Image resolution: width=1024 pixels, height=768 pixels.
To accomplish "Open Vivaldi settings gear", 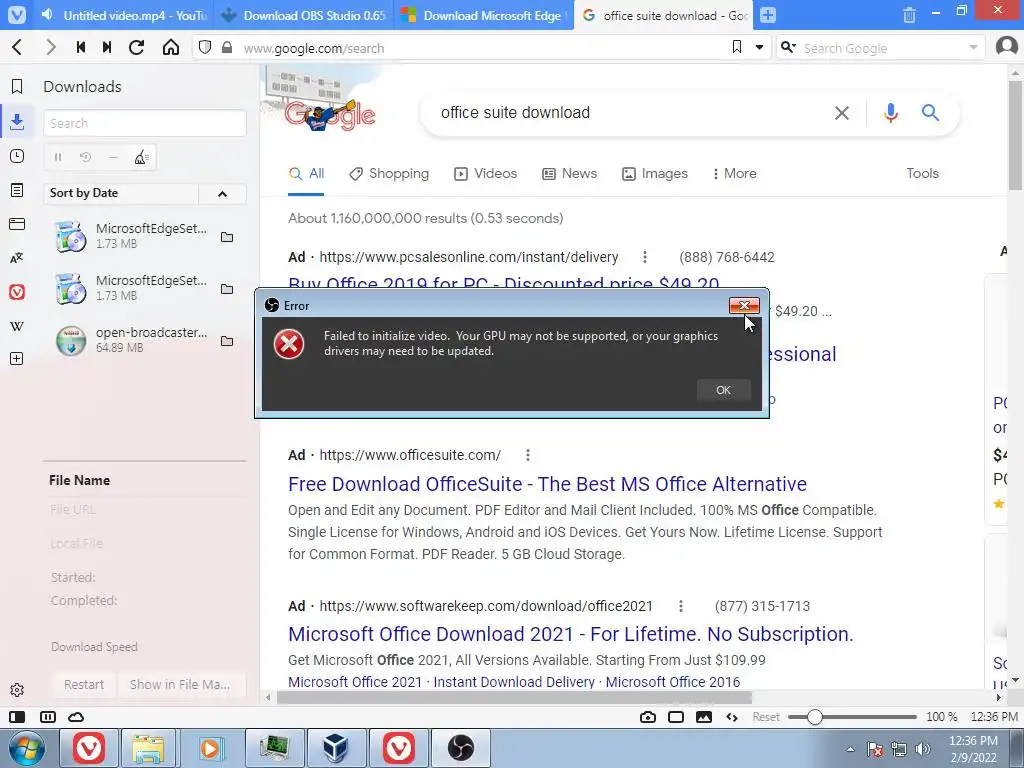I will click(17, 690).
